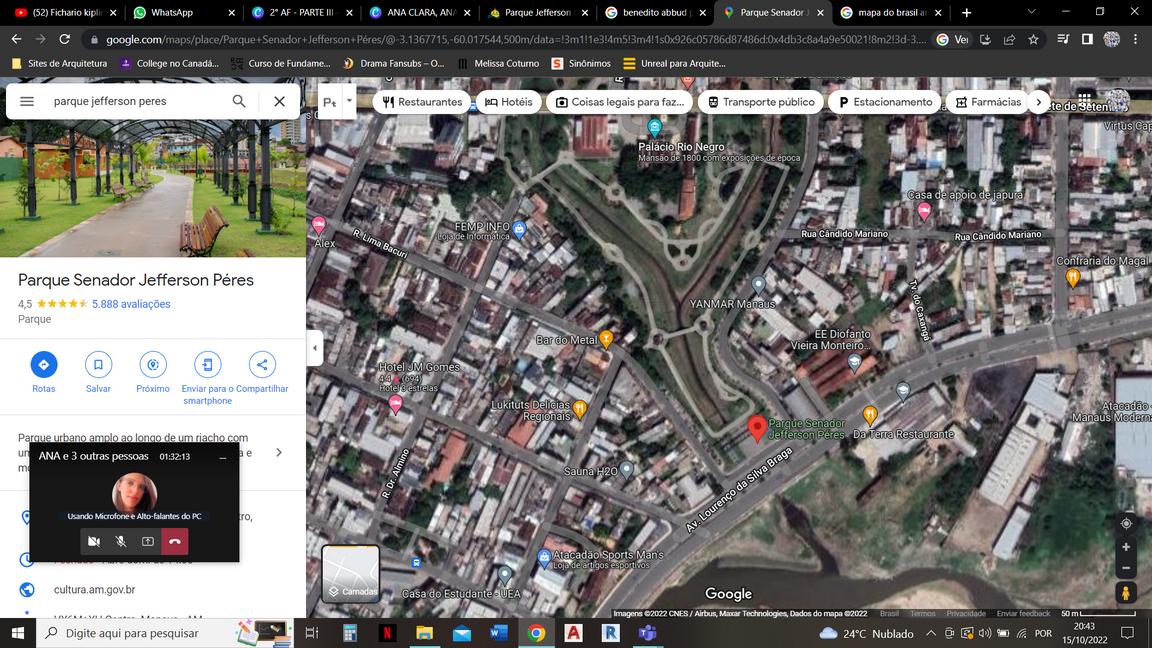This screenshot has width=1152, height=648.
Task: Open Enviar feedback link on map
Action: [x=1023, y=613]
